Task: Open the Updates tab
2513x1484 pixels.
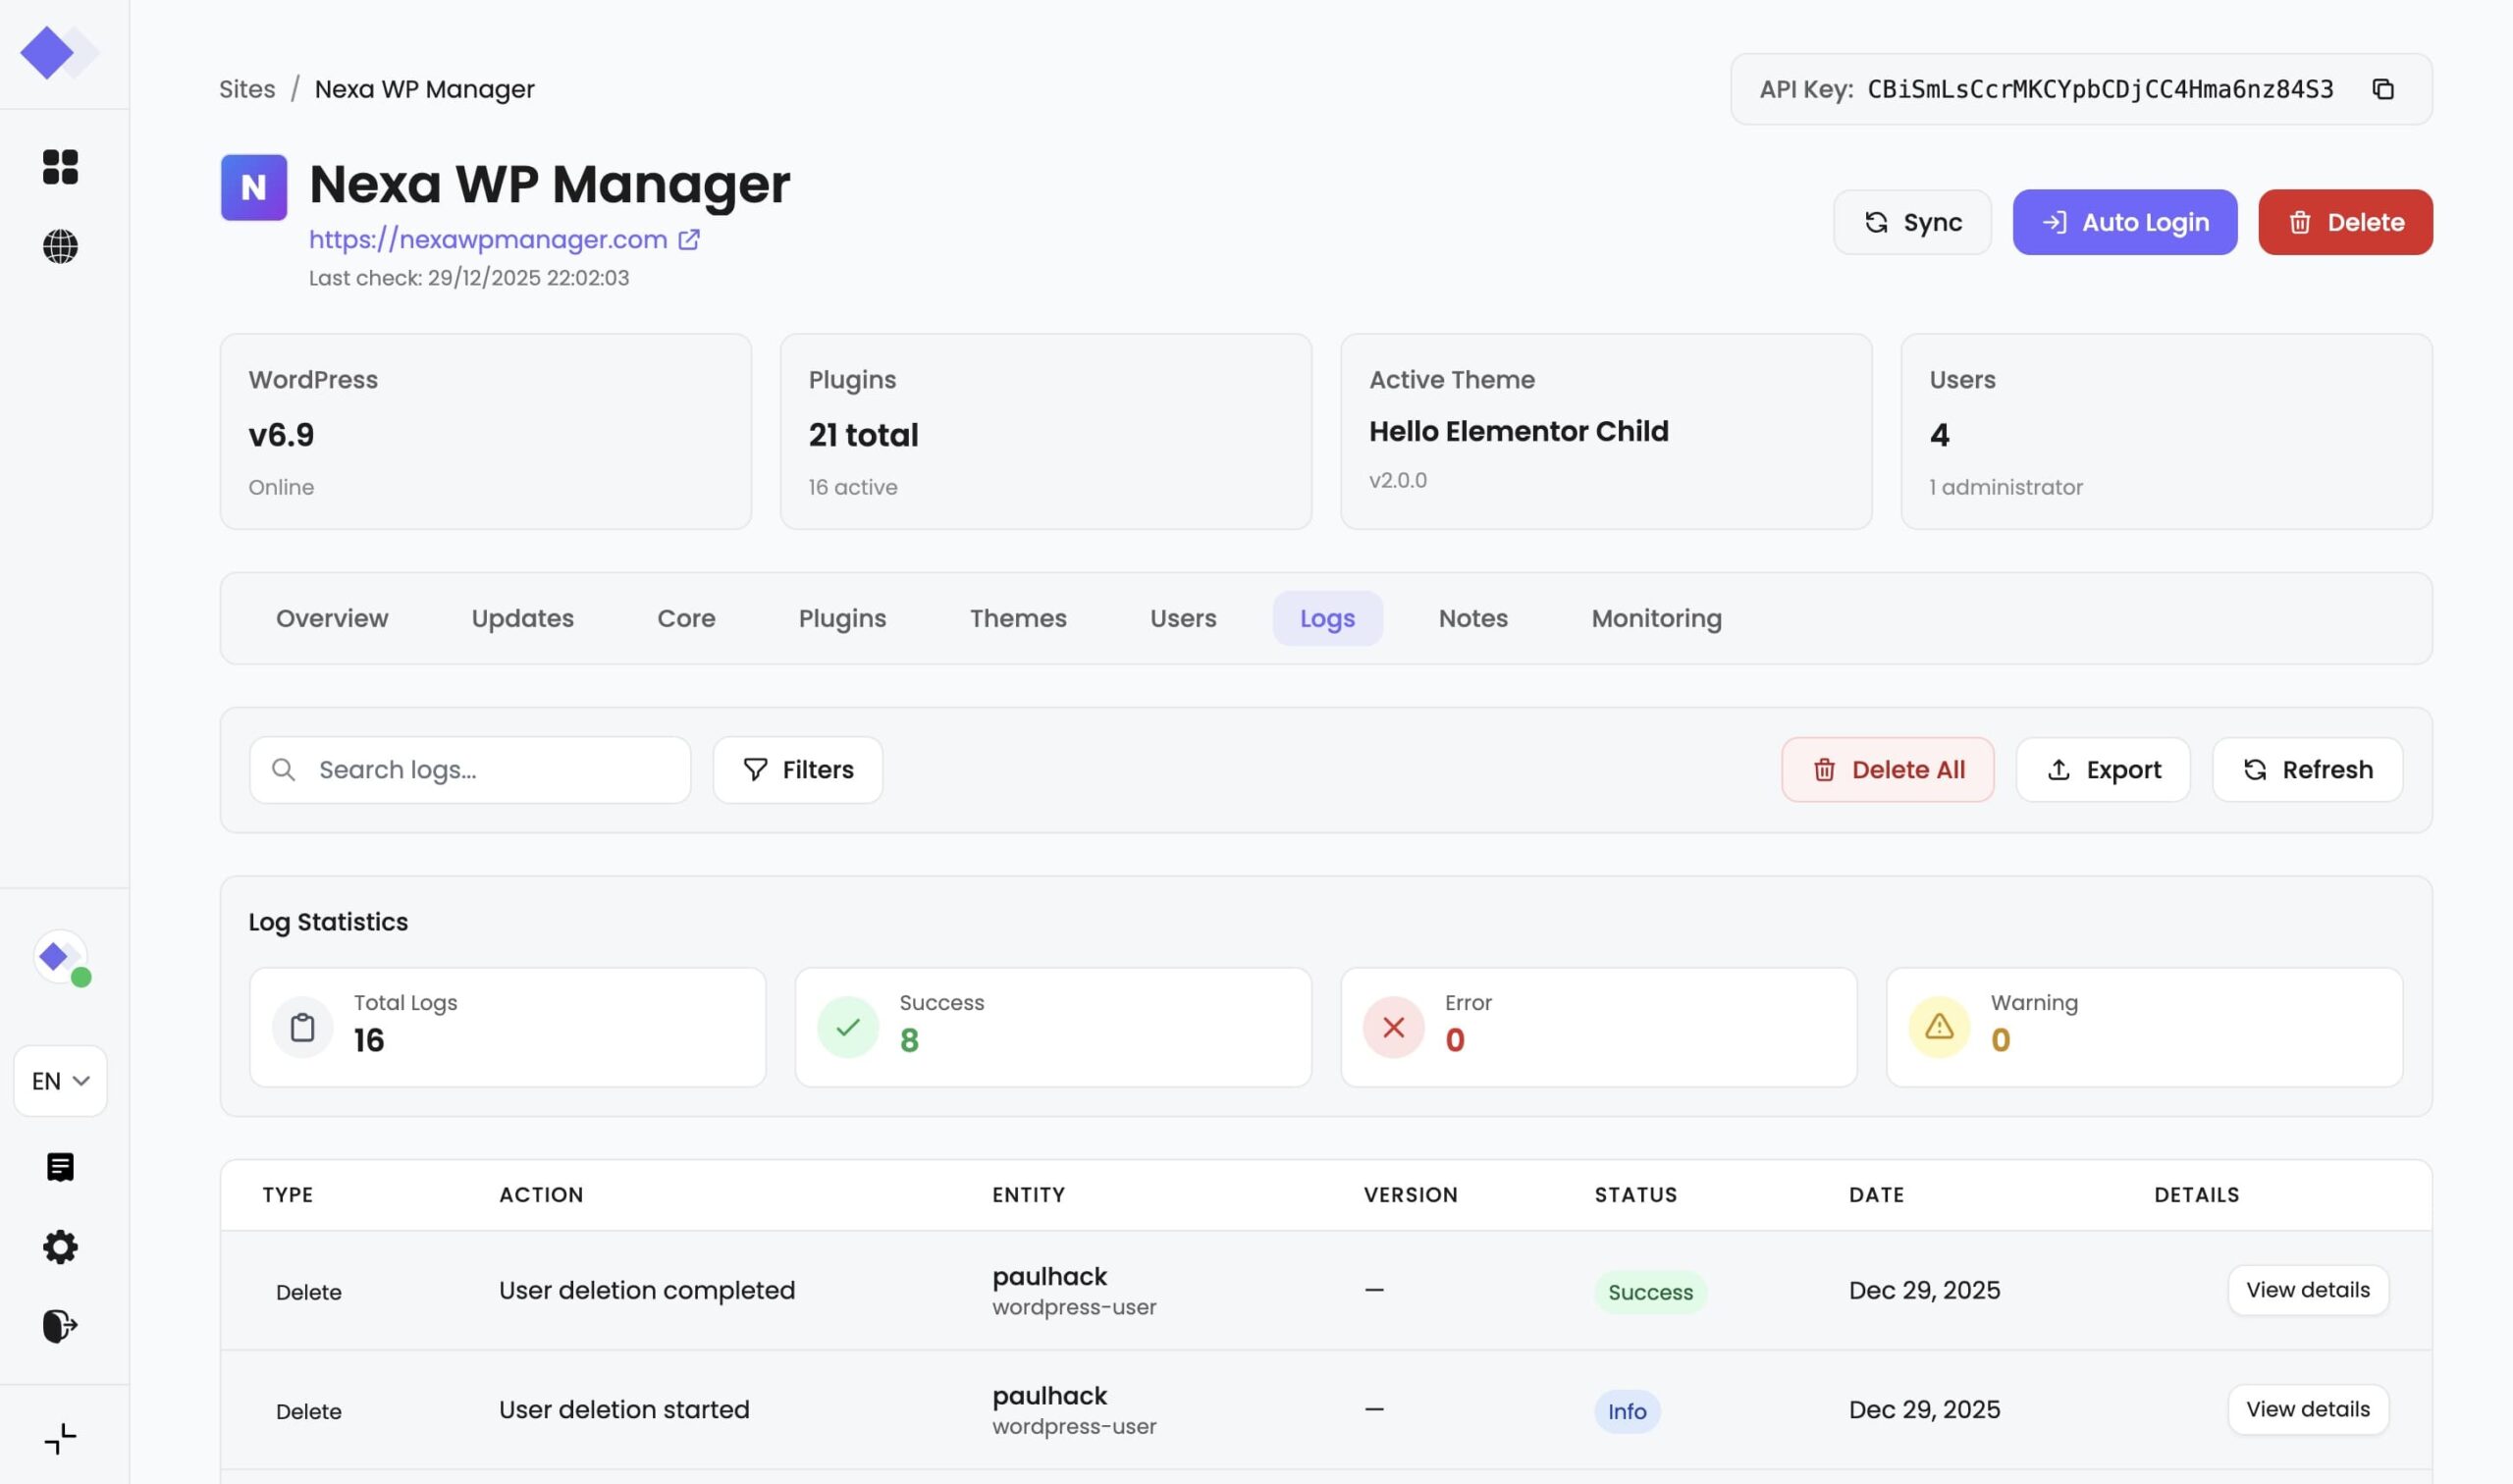Action: tap(522, 618)
